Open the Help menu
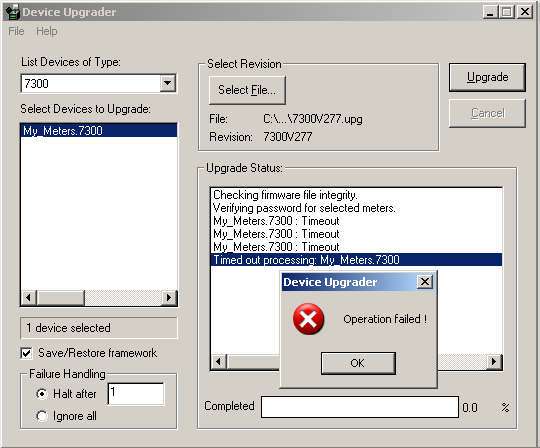 click(47, 31)
